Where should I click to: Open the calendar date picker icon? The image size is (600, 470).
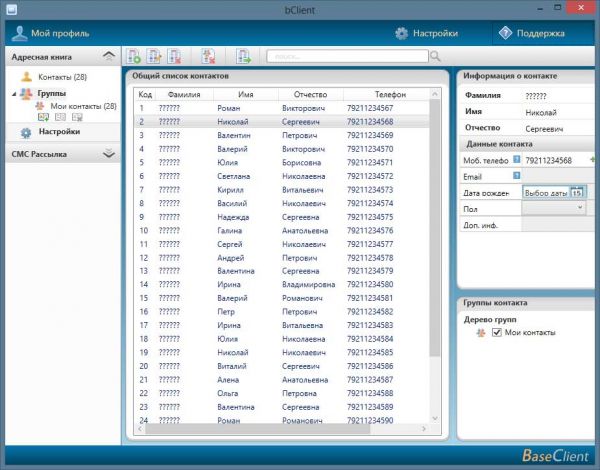577,192
